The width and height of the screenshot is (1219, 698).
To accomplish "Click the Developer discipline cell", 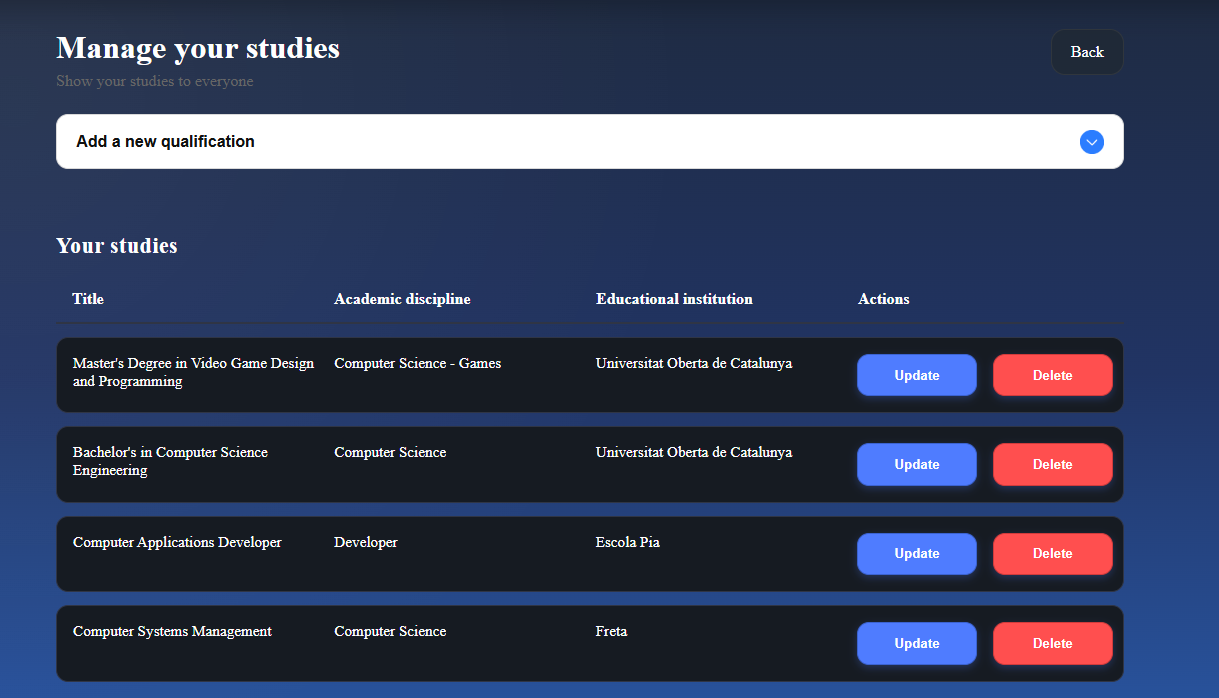I will point(366,542).
